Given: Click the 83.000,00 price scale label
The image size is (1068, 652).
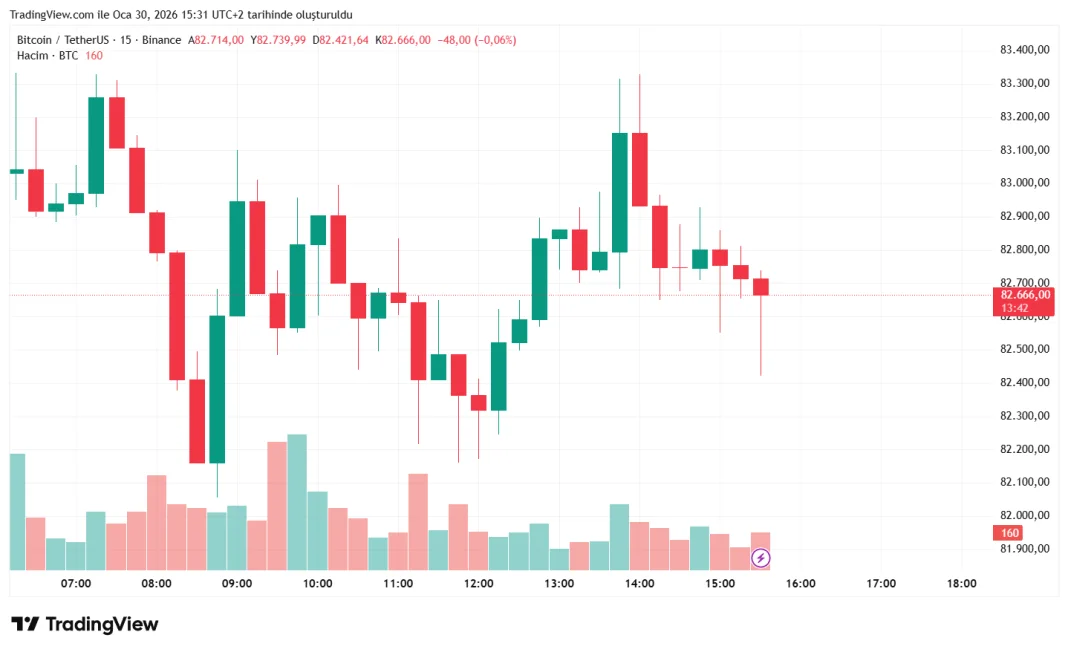Looking at the screenshot, I should coord(1024,182).
